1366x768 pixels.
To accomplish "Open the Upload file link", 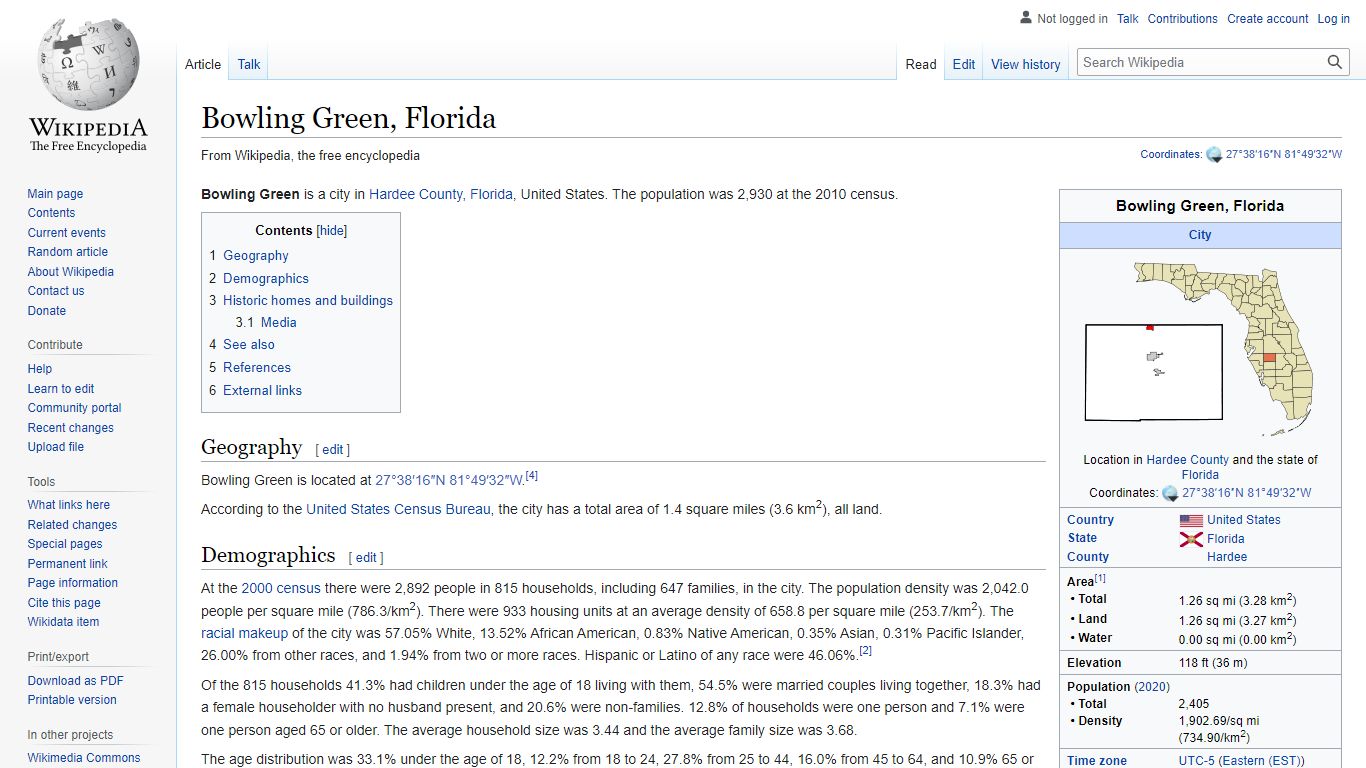I will [x=56, y=447].
